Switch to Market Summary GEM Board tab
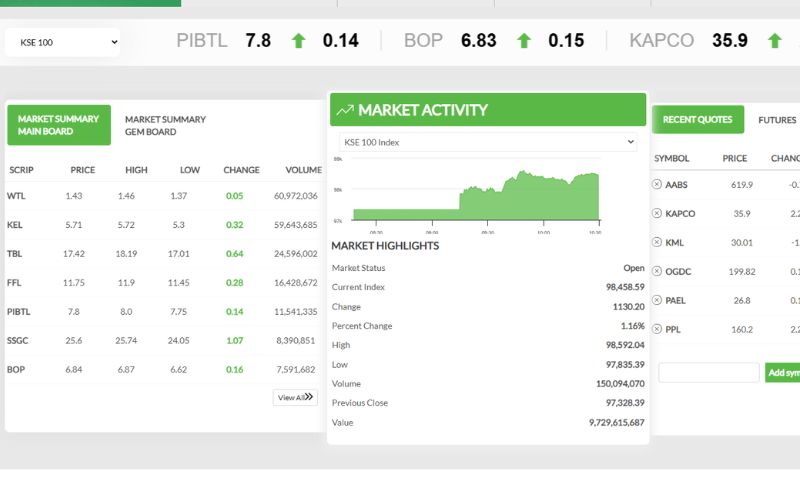The width and height of the screenshot is (800, 480). pyautogui.click(x=165, y=125)
